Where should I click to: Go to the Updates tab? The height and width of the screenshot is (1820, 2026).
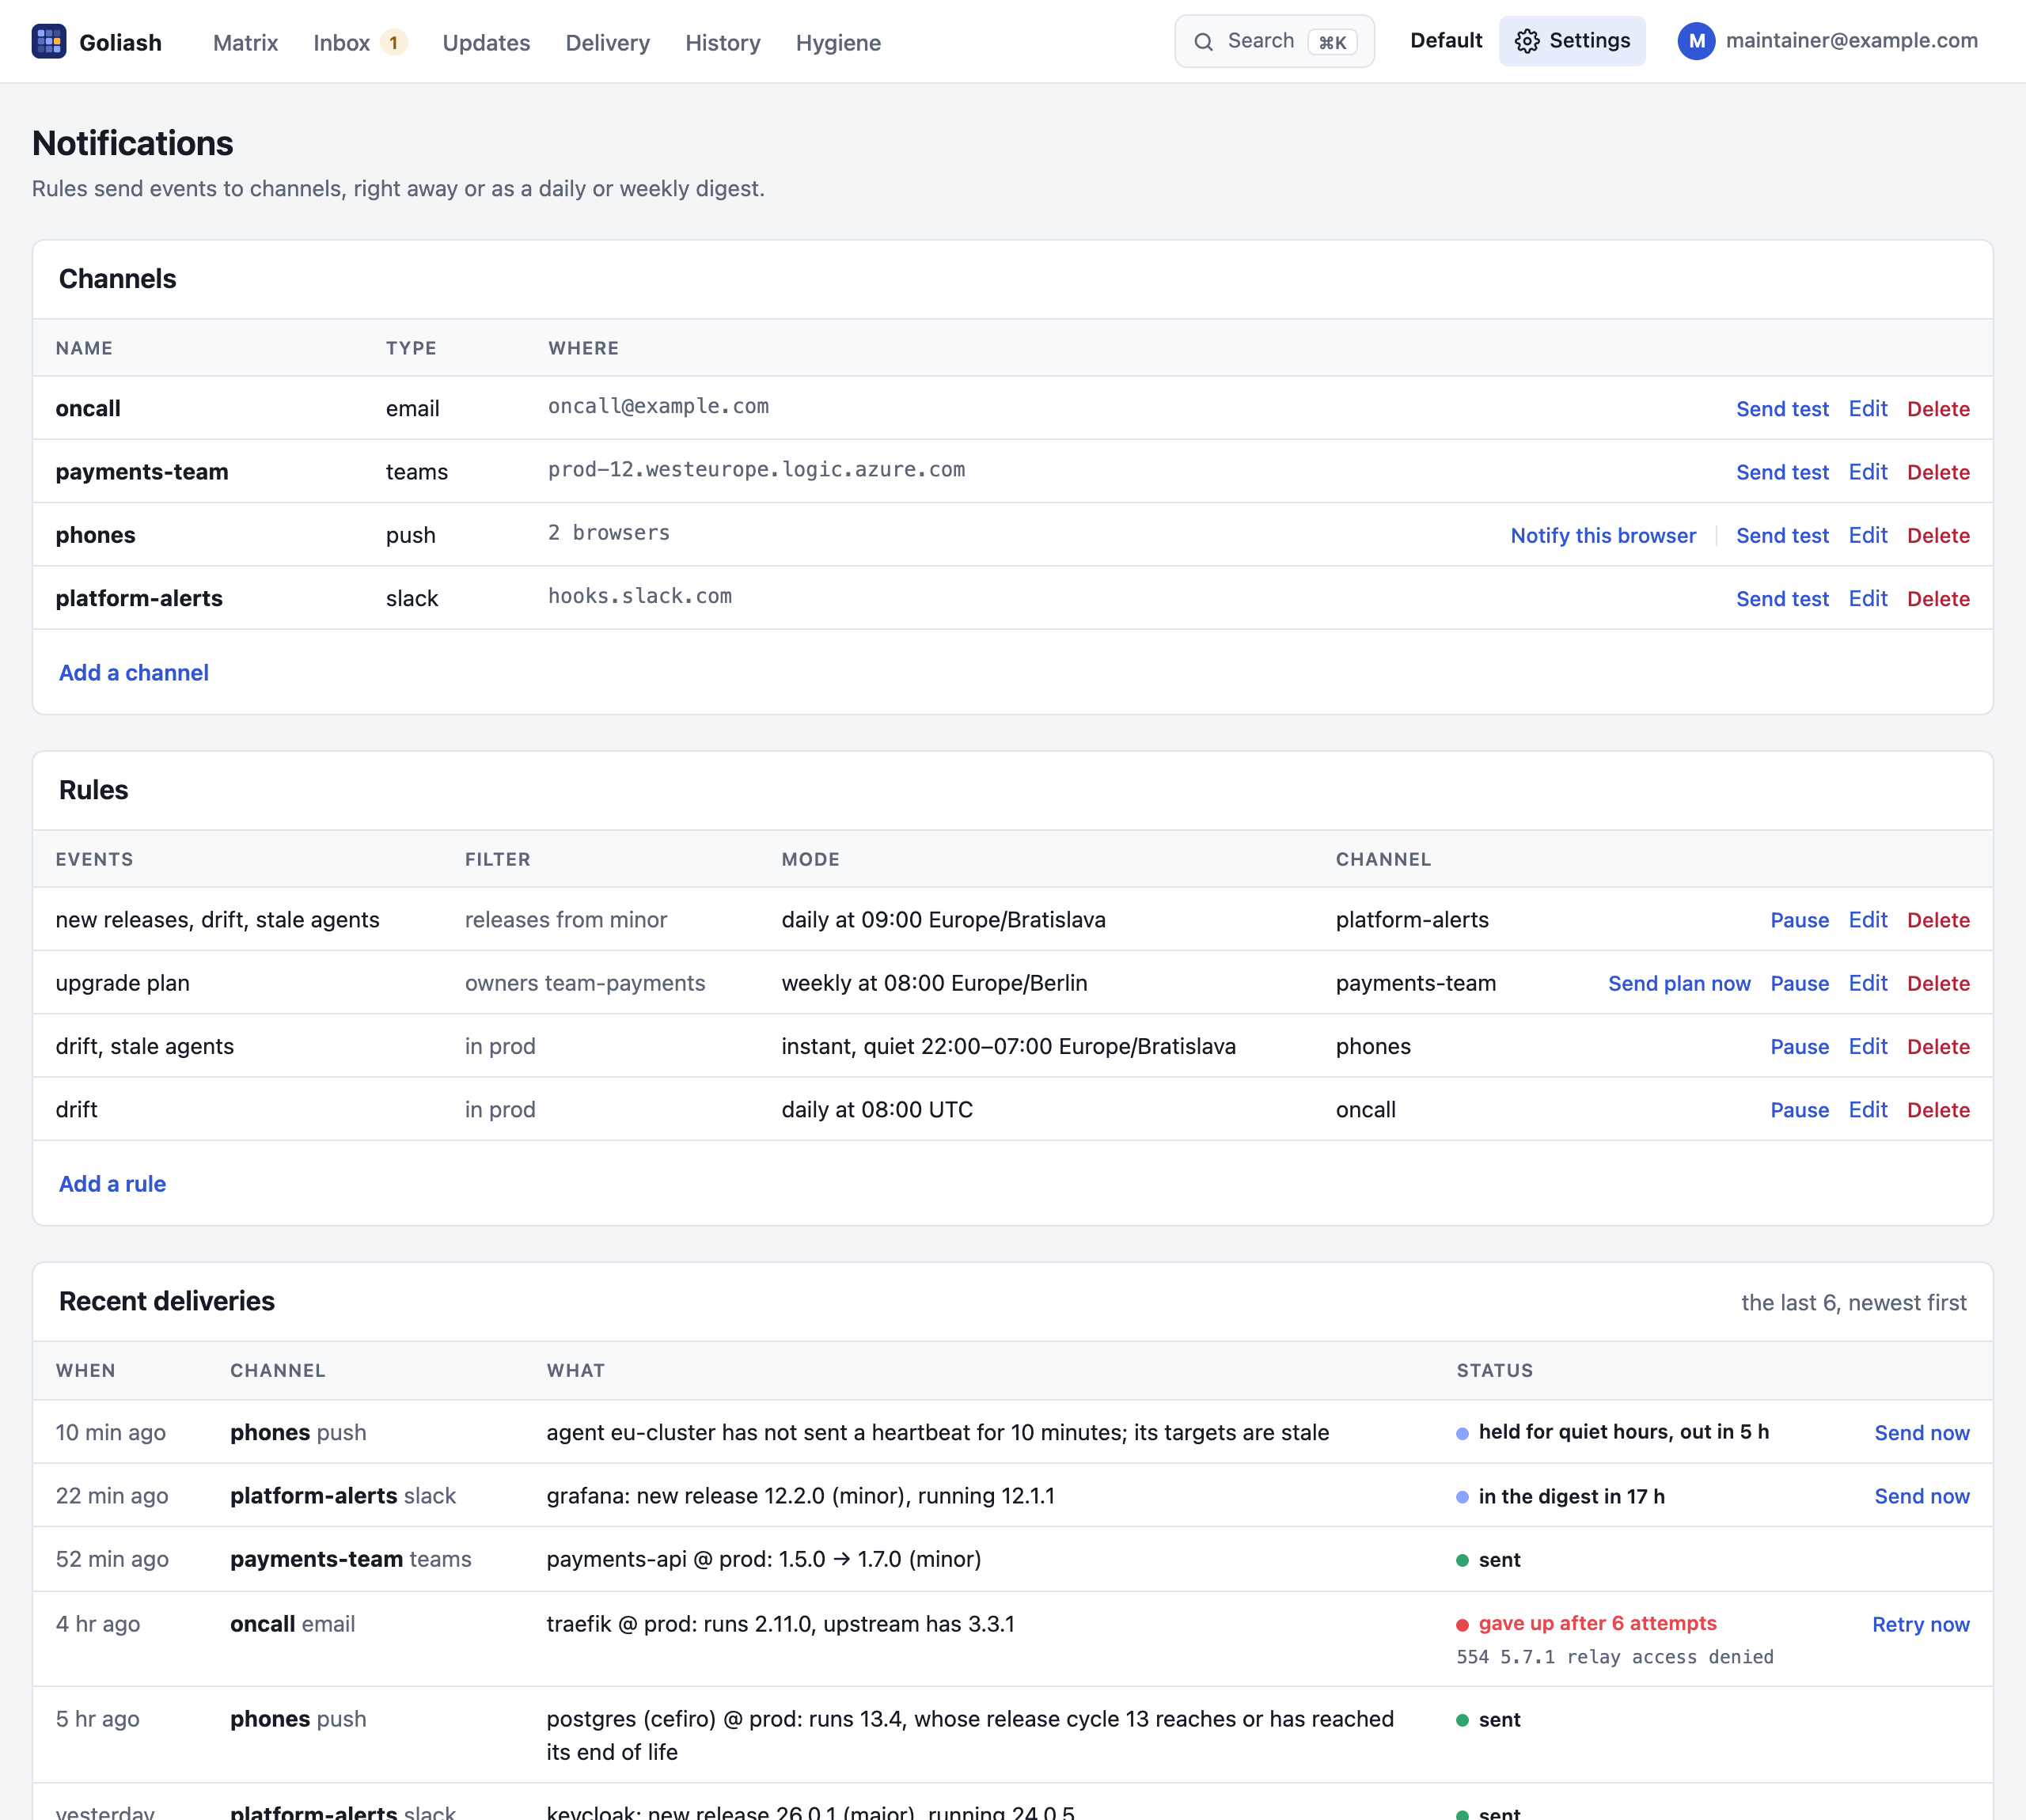[486, 43]
